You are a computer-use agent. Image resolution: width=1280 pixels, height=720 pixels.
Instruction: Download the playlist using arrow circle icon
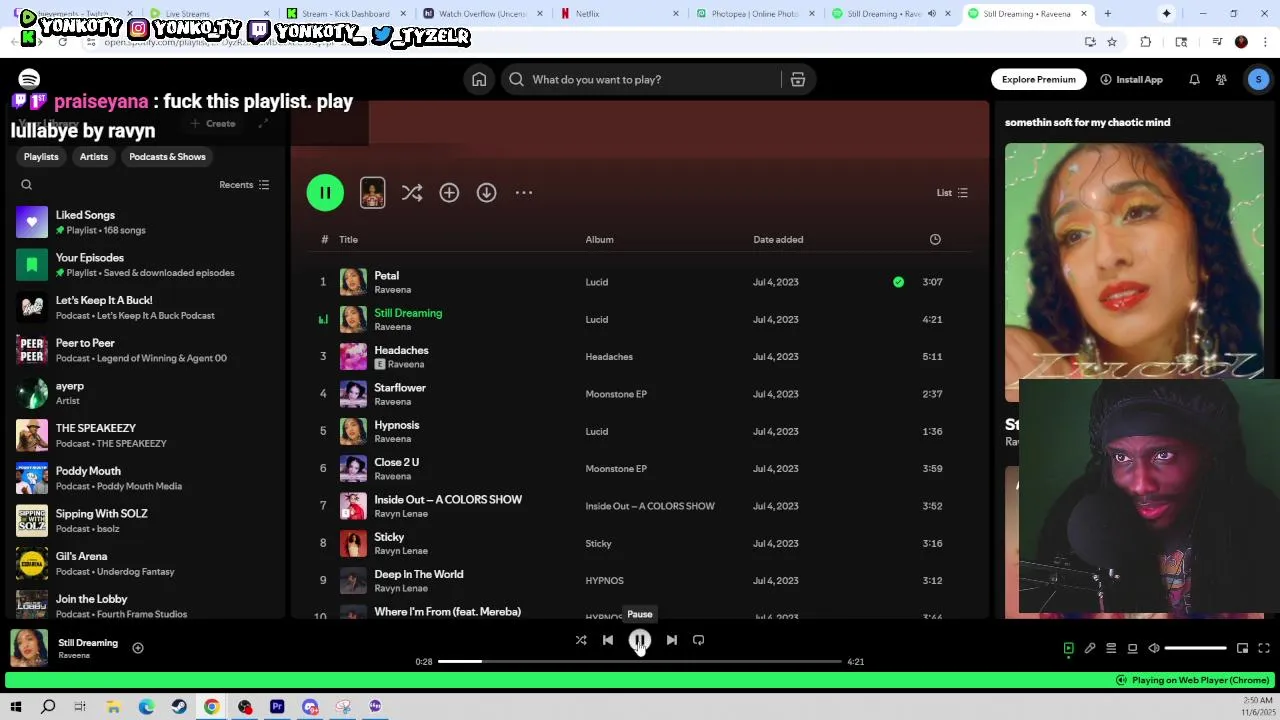coord(486,193)
